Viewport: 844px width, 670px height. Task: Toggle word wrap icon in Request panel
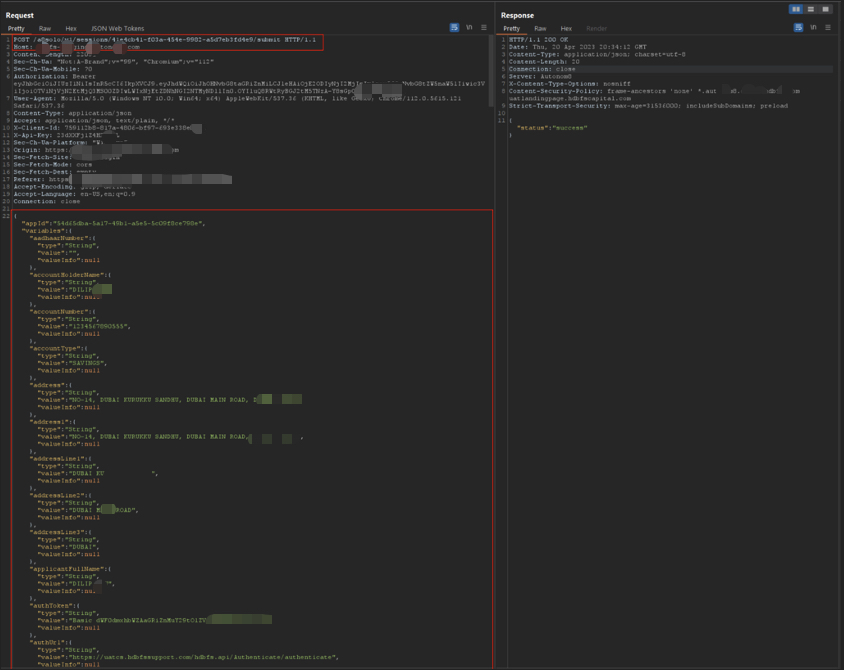[x=455, y=28]
